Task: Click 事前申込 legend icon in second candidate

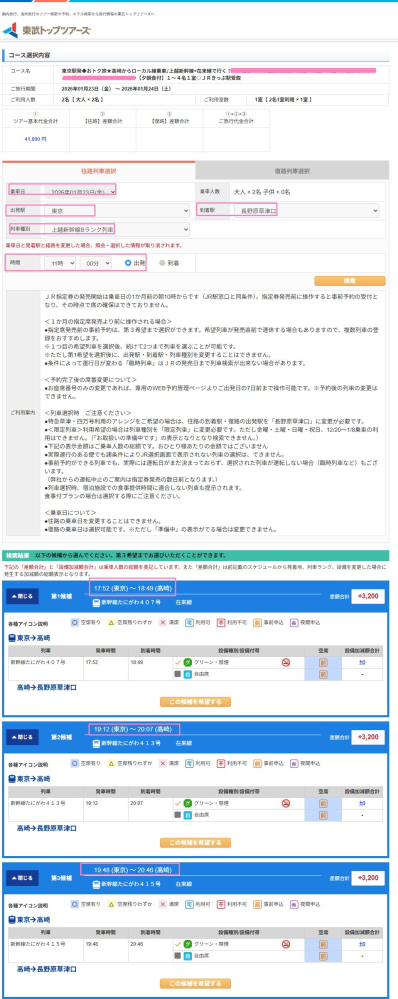Action: point(257,763)
